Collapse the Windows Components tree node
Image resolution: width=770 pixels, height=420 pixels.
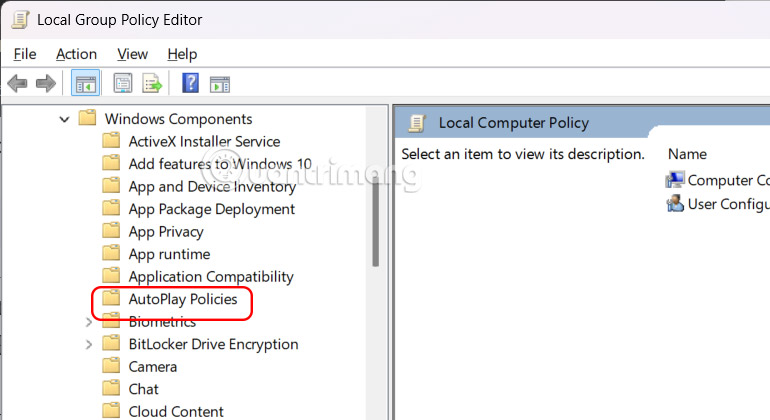click(x=64, y=119)
